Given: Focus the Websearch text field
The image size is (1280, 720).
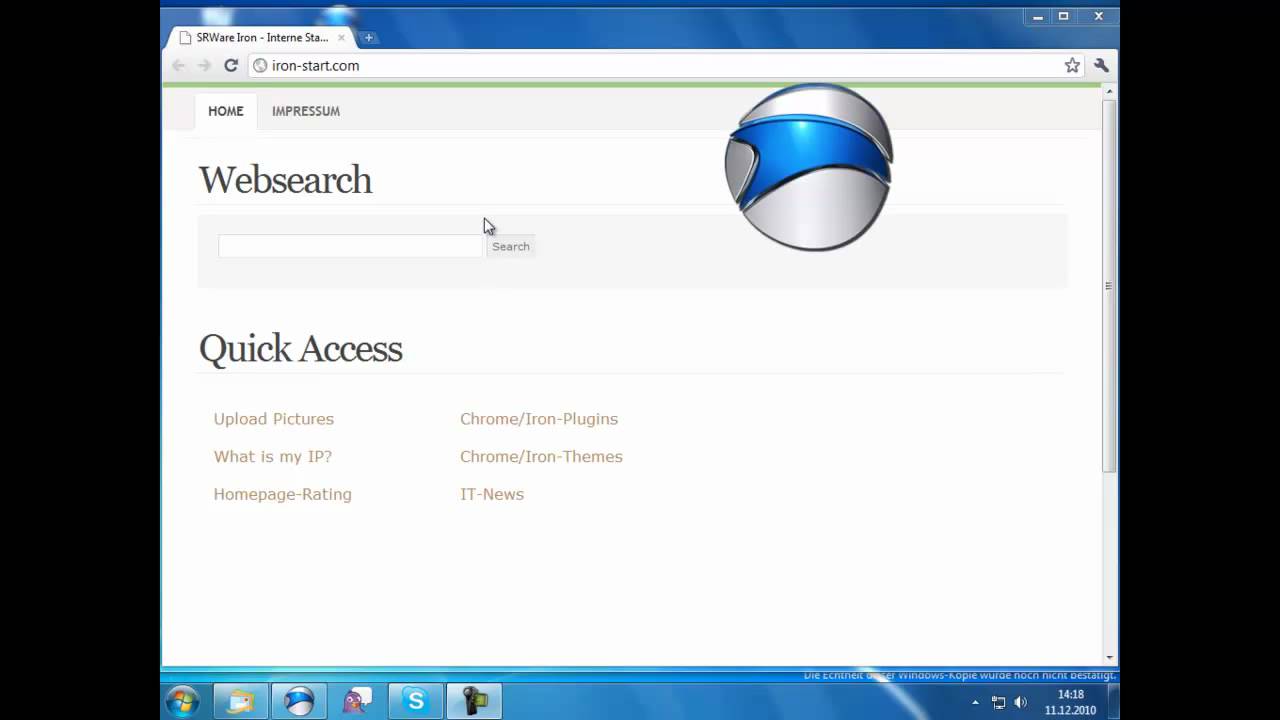Looking at the screenshot, I should click(x=350, y=246).
